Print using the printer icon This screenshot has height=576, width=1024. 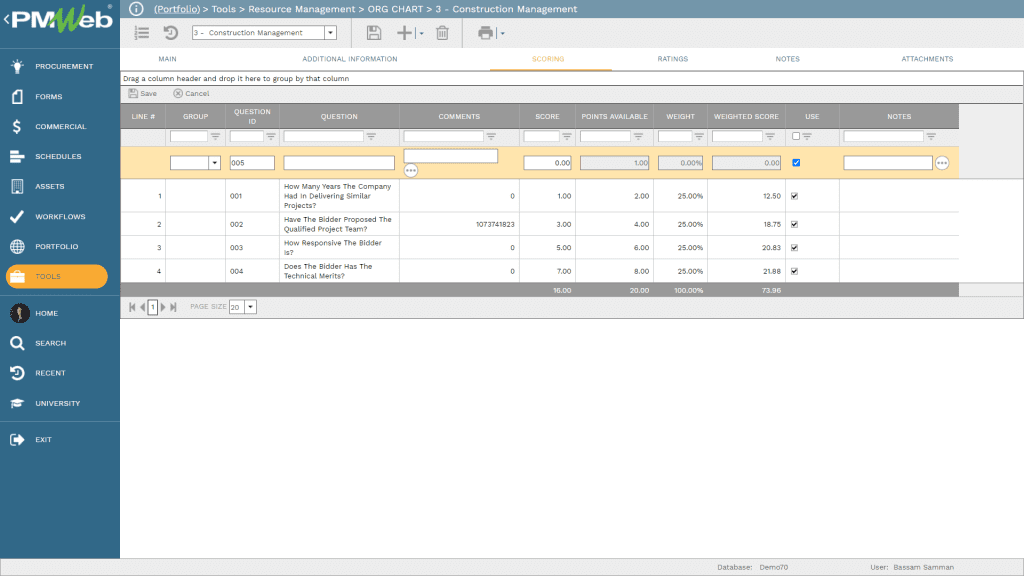click(485, 33)
